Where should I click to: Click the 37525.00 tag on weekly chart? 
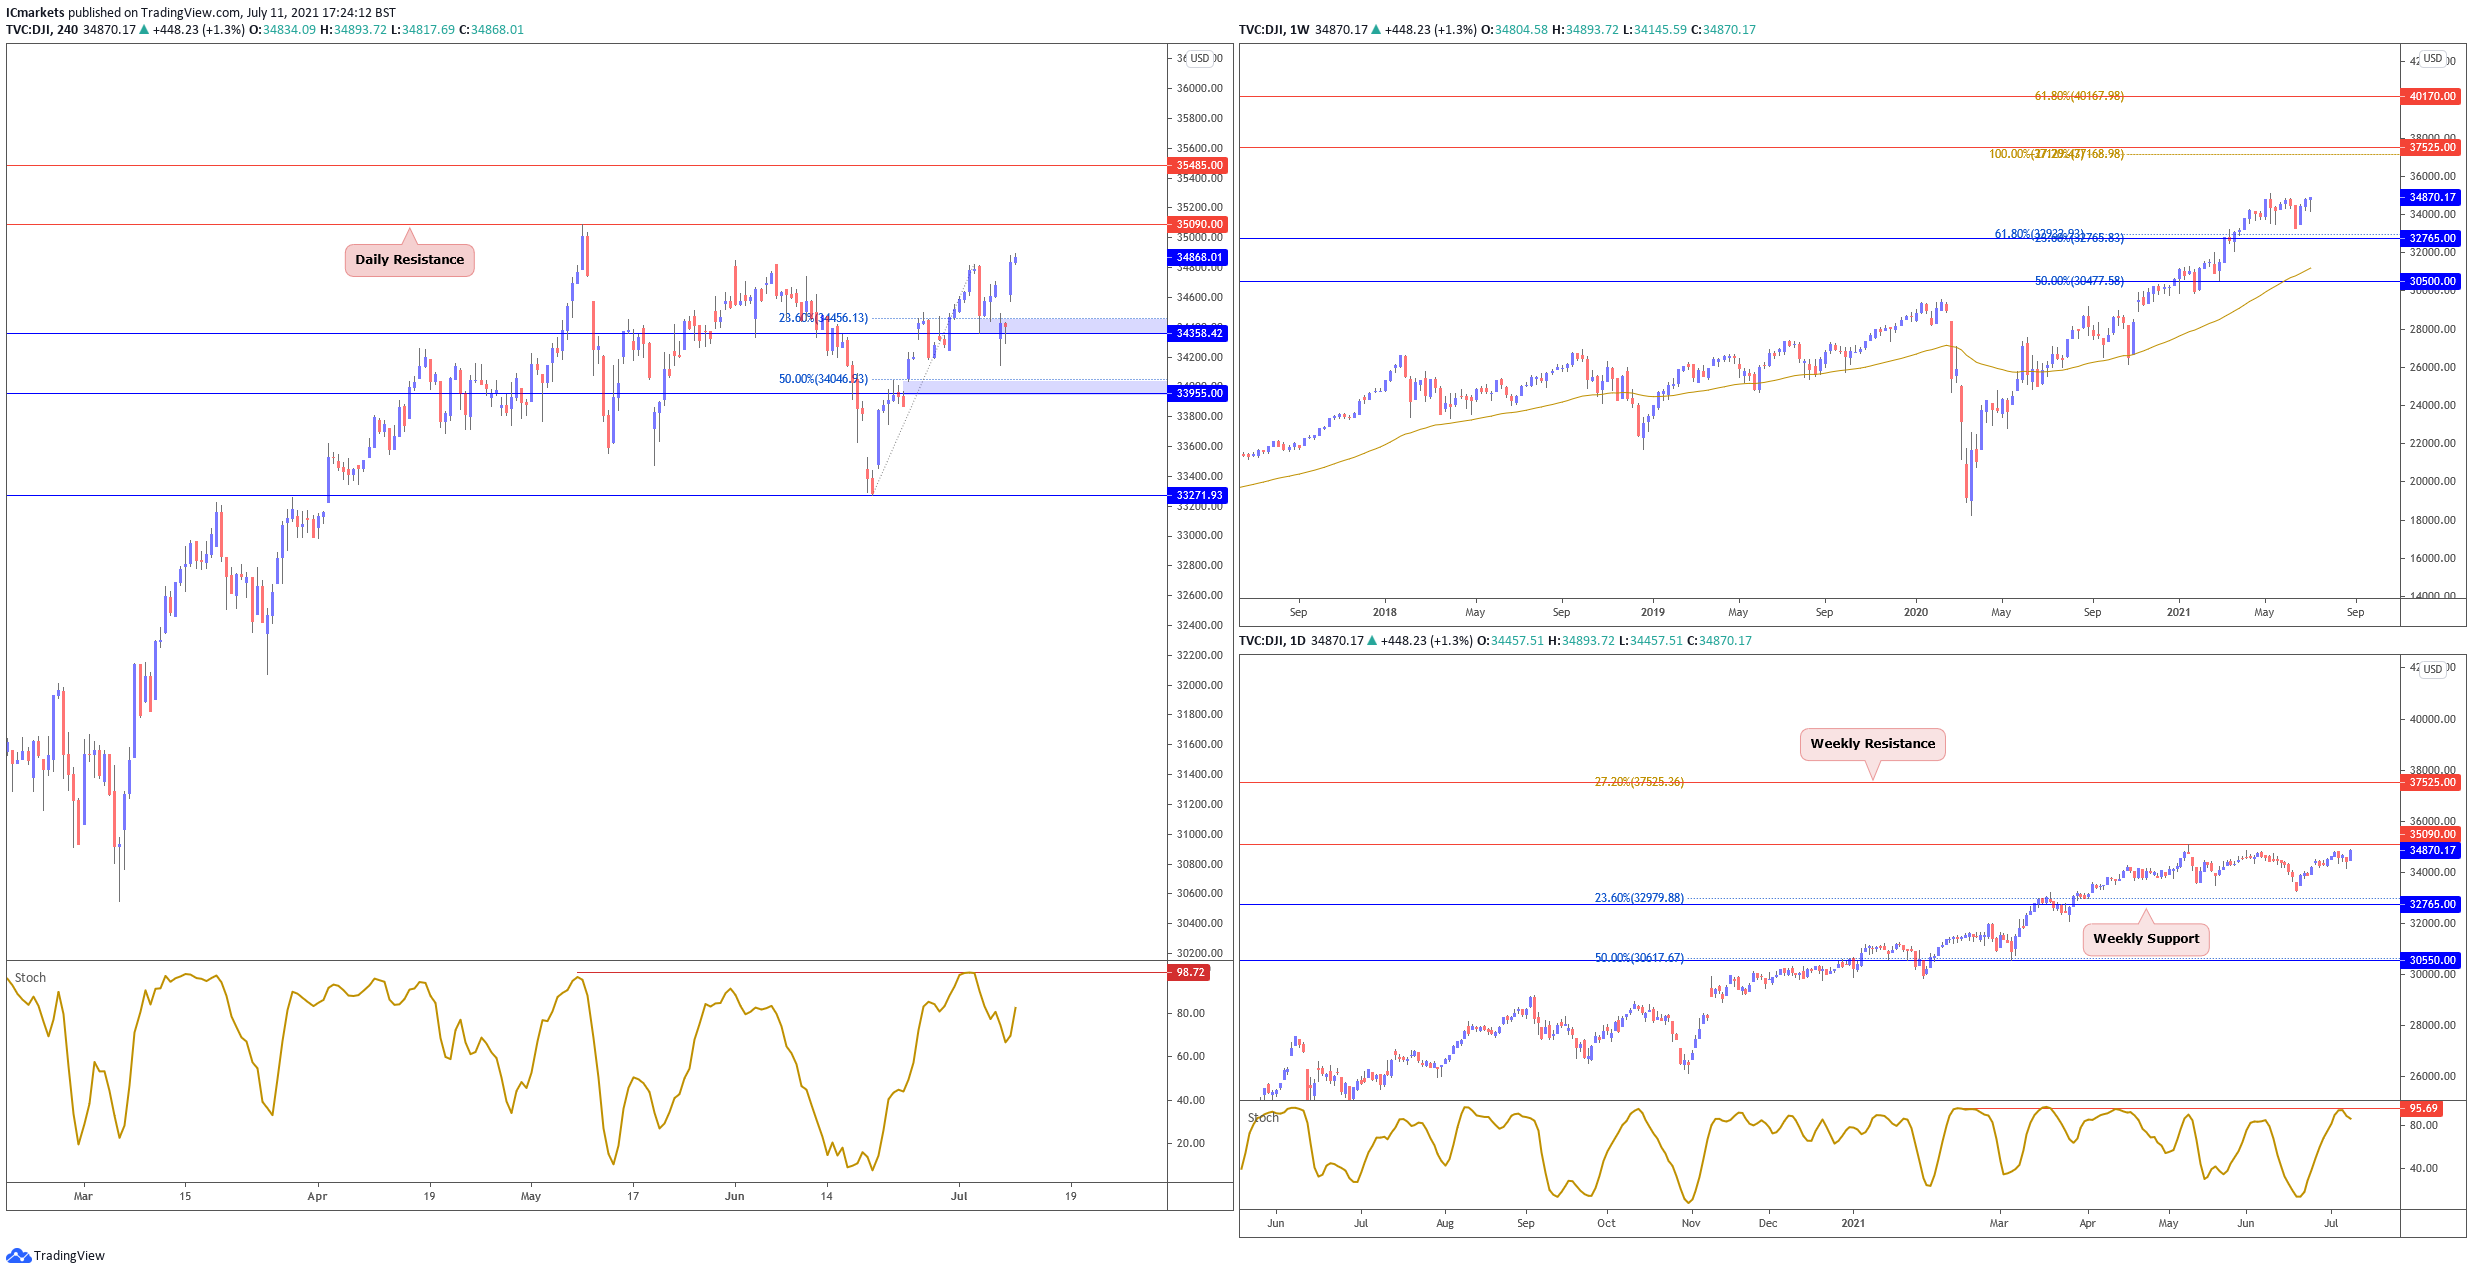(x=2430, y=148)
